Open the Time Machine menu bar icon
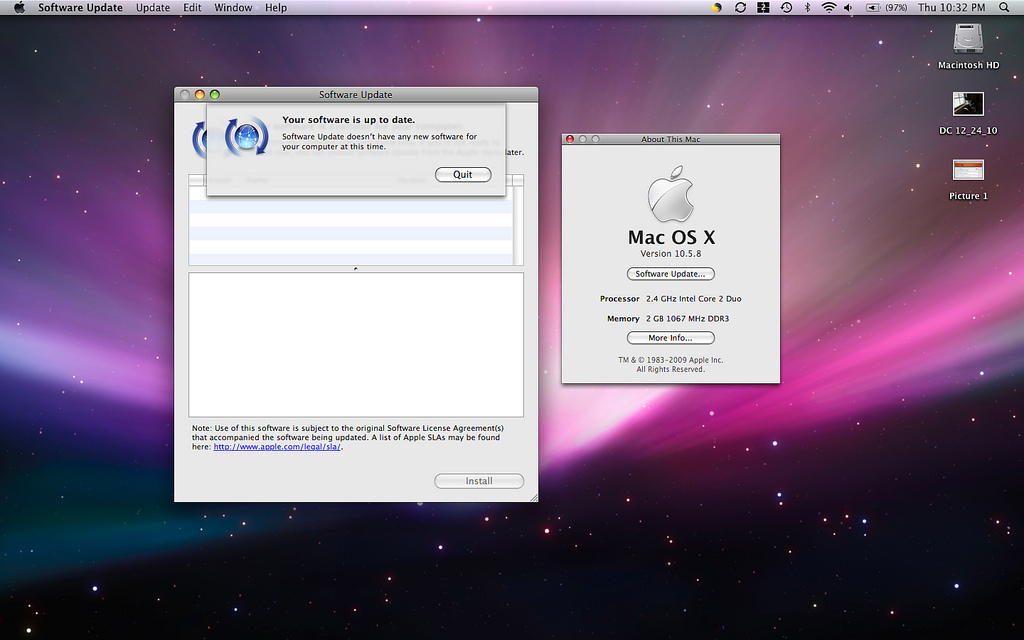Screen dimensions: 1024x640 pyautogui.click(x=786, y=8)
